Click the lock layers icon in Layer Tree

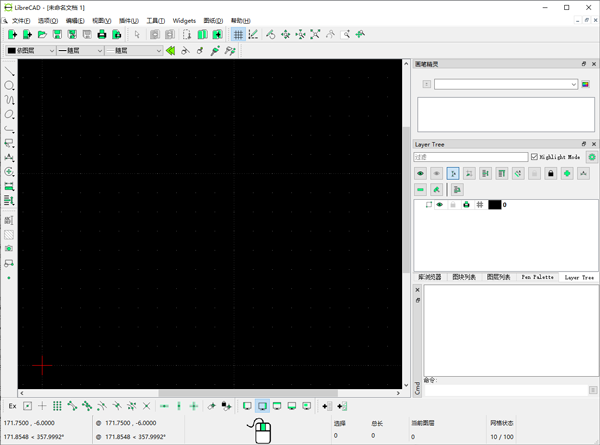coord(551,173)
